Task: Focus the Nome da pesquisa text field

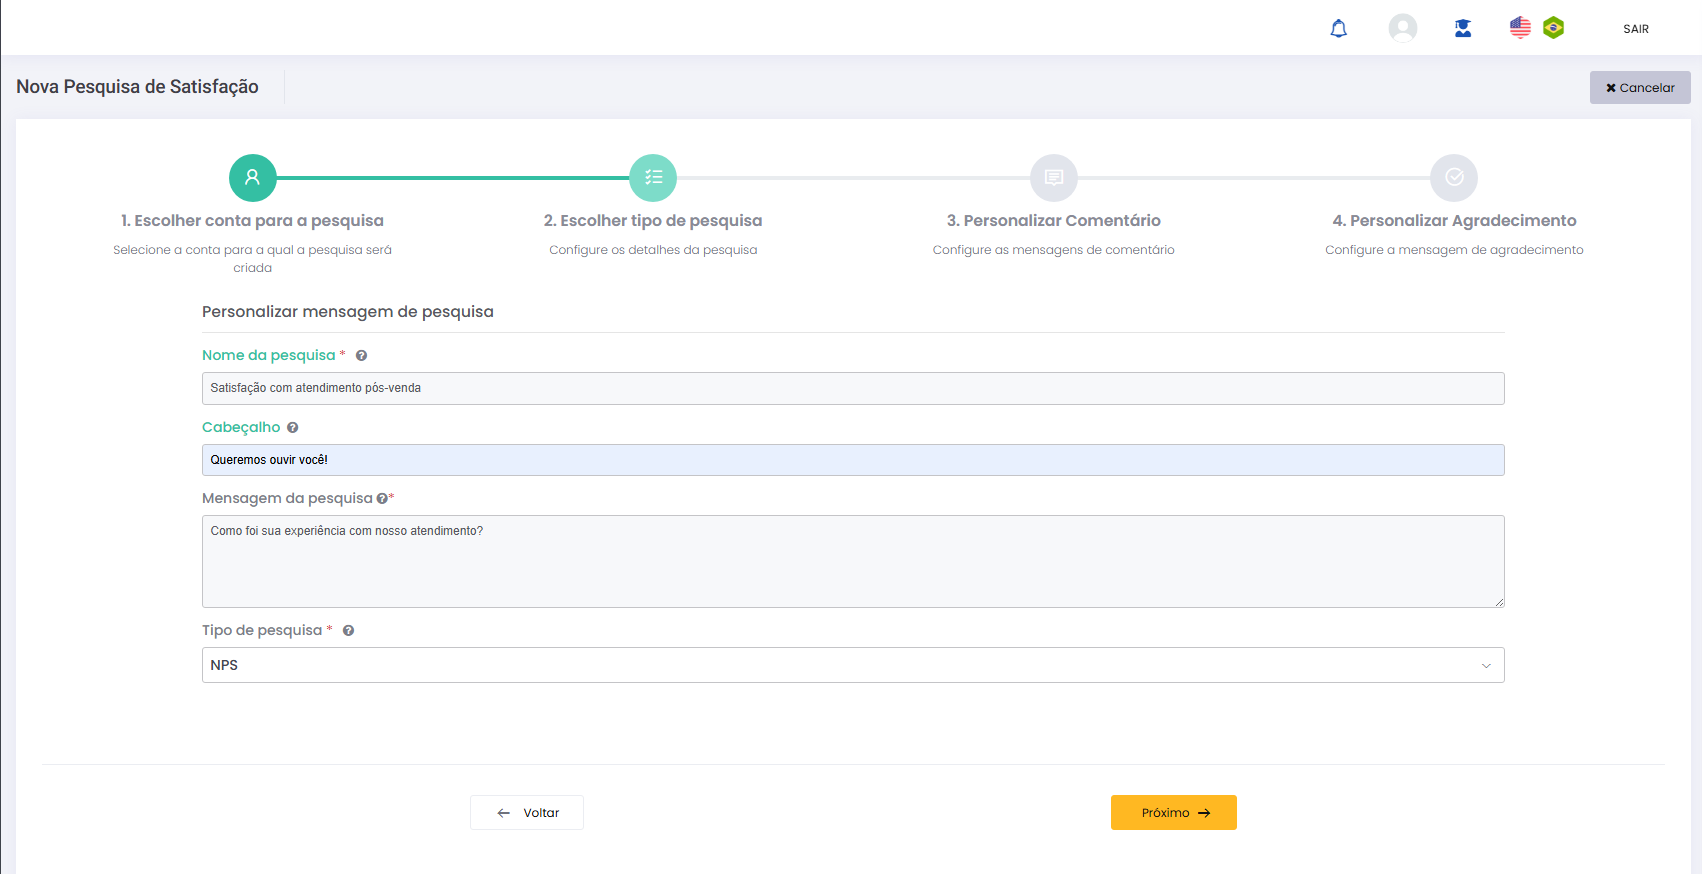Action: click(x=852, y=388)
